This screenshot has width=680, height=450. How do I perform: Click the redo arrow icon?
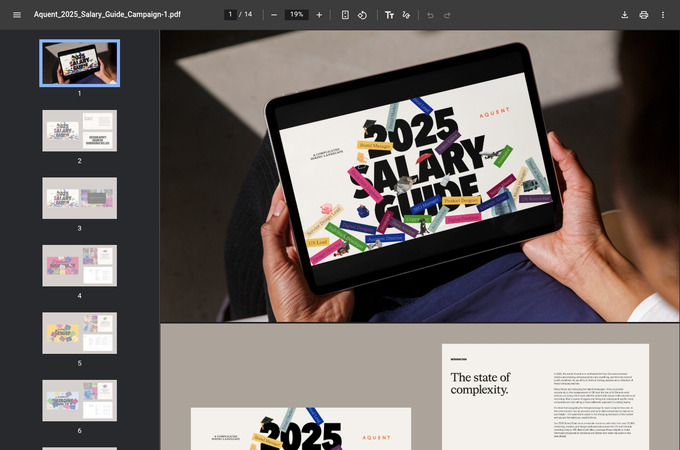[x=447, y=15]
